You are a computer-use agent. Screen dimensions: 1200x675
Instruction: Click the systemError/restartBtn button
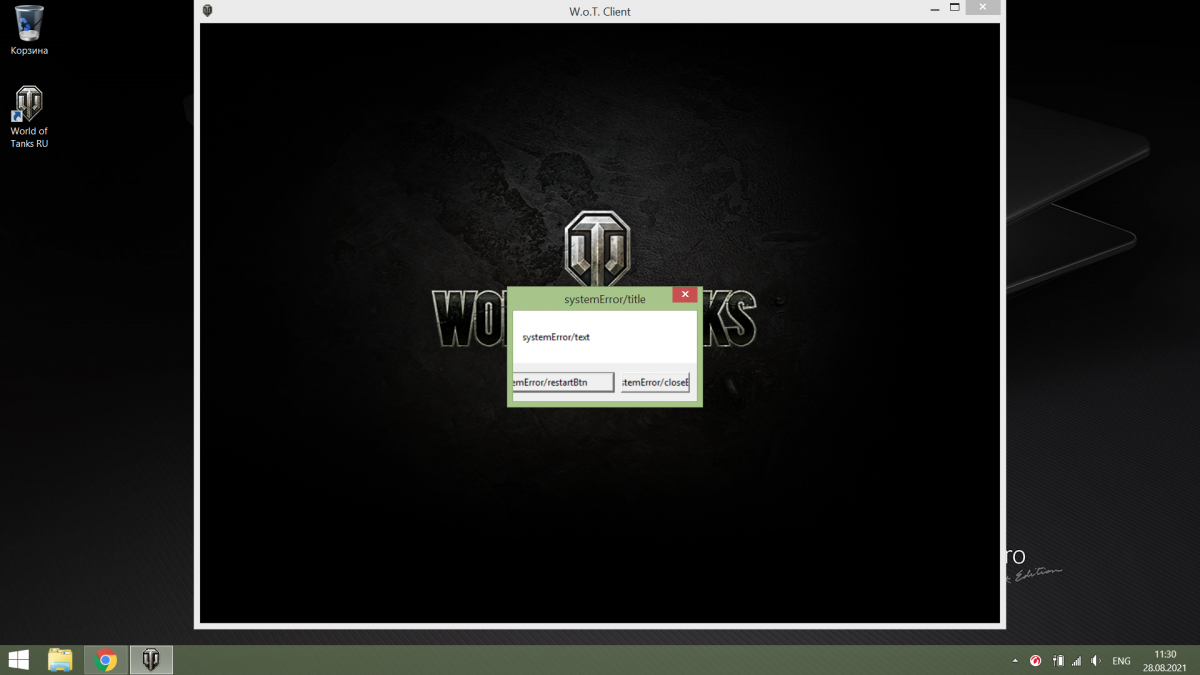coord(563,383)
